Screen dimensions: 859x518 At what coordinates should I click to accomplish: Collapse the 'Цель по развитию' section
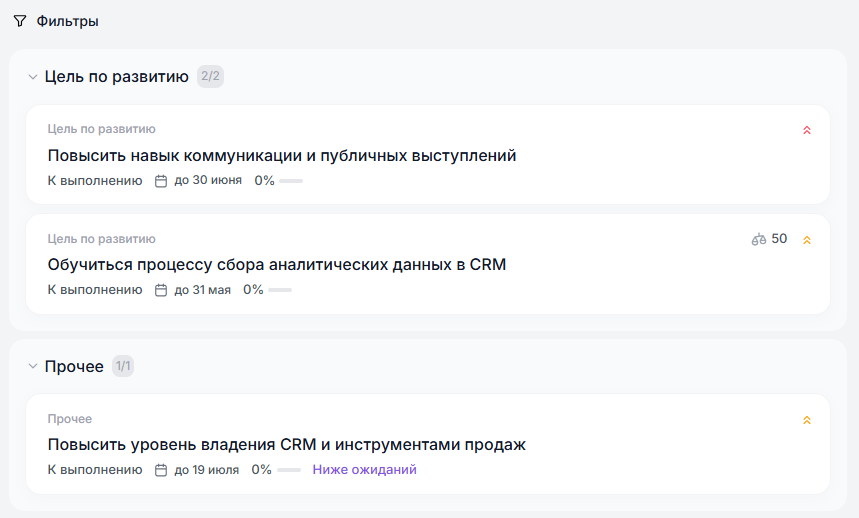pos(33,77)
